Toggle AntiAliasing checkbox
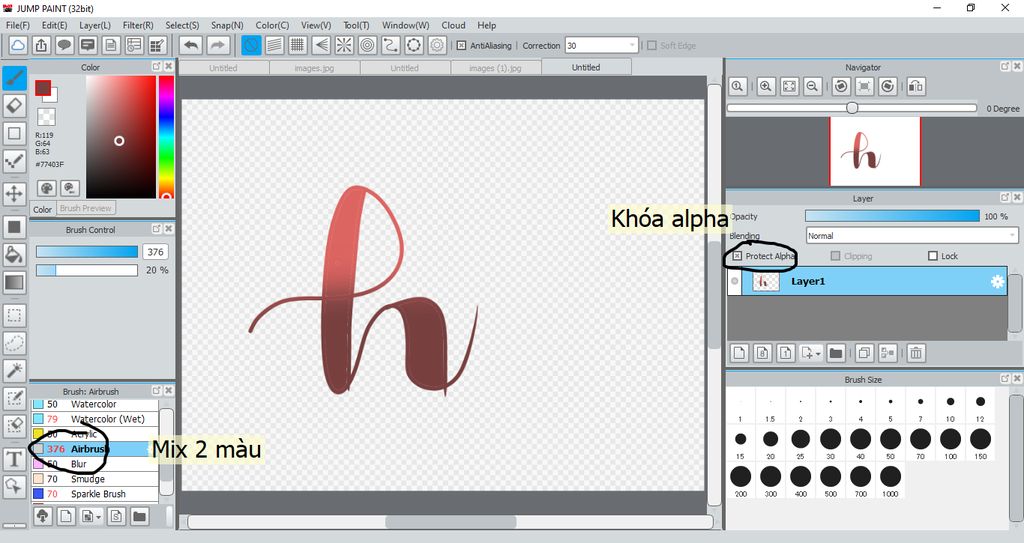 click(461, 46)
